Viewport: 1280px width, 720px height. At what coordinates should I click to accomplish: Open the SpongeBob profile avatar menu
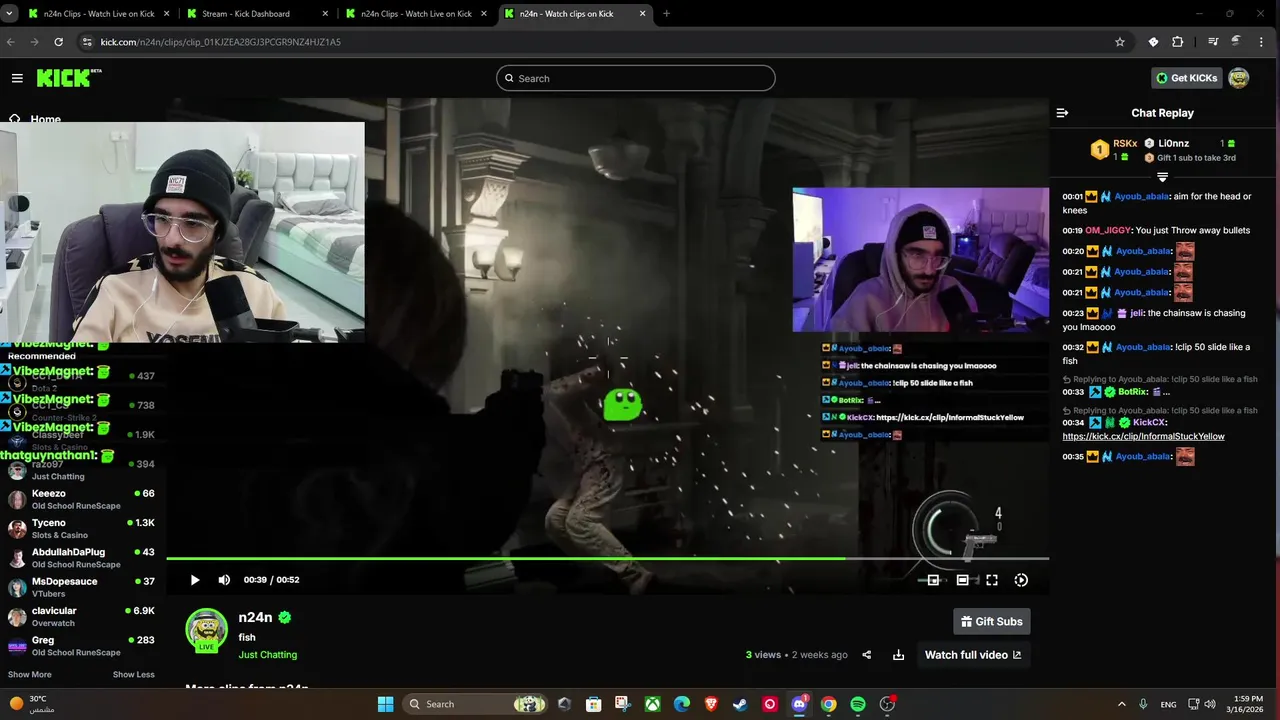pyautogui.click(x=1239, y=78)
